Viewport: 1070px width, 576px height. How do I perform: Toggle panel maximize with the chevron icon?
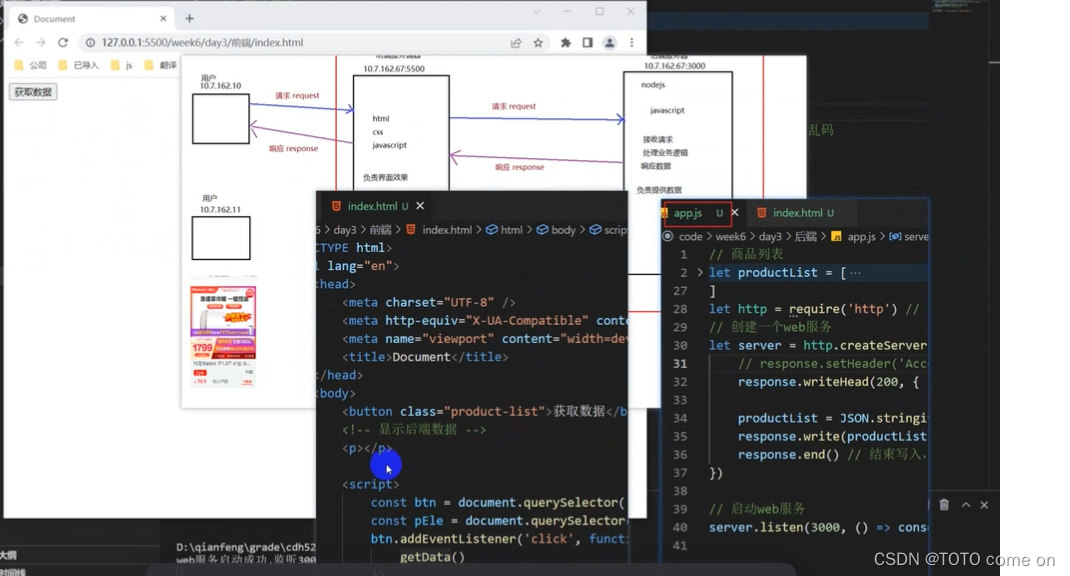[966, 505]
